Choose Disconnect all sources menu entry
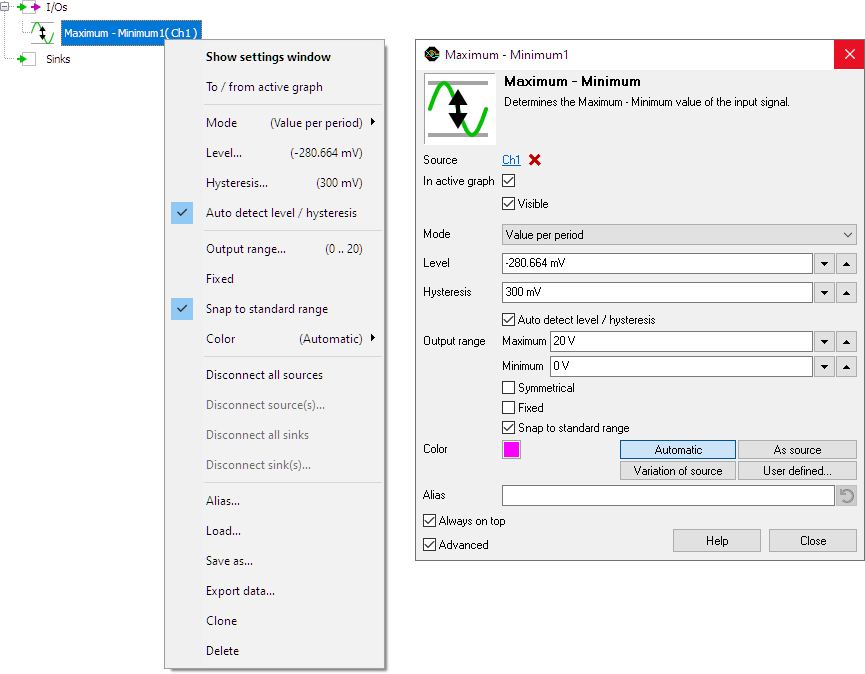Viewport: 865px width, 674px height. click(x=275, y=375)
